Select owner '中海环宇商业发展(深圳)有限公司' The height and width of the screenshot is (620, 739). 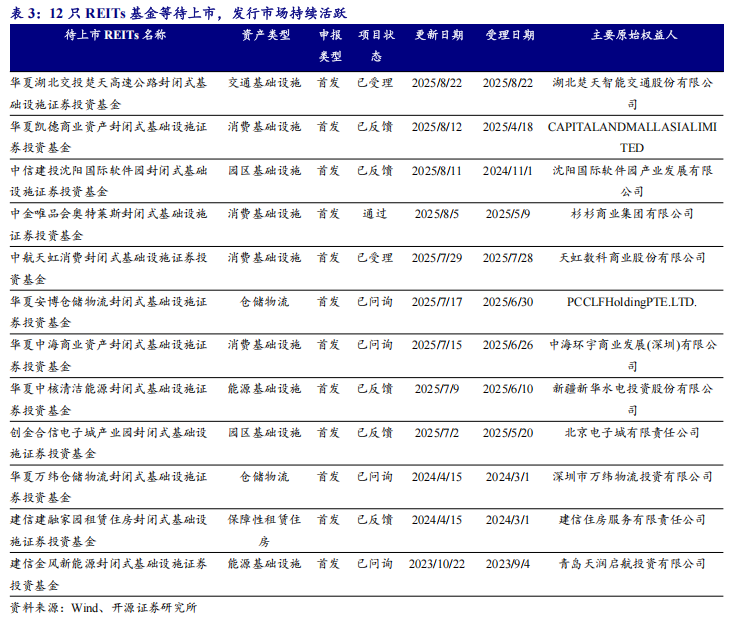[x=632, y=356]
